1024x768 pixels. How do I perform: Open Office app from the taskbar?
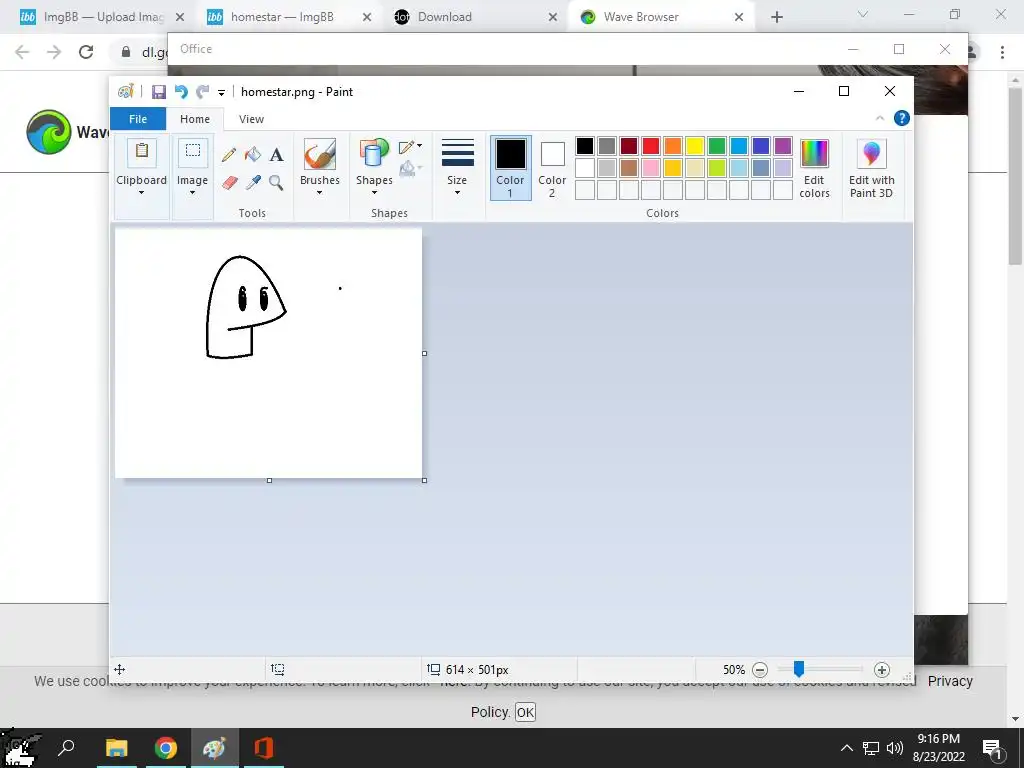pyautogui.click(x=264, y=748)
